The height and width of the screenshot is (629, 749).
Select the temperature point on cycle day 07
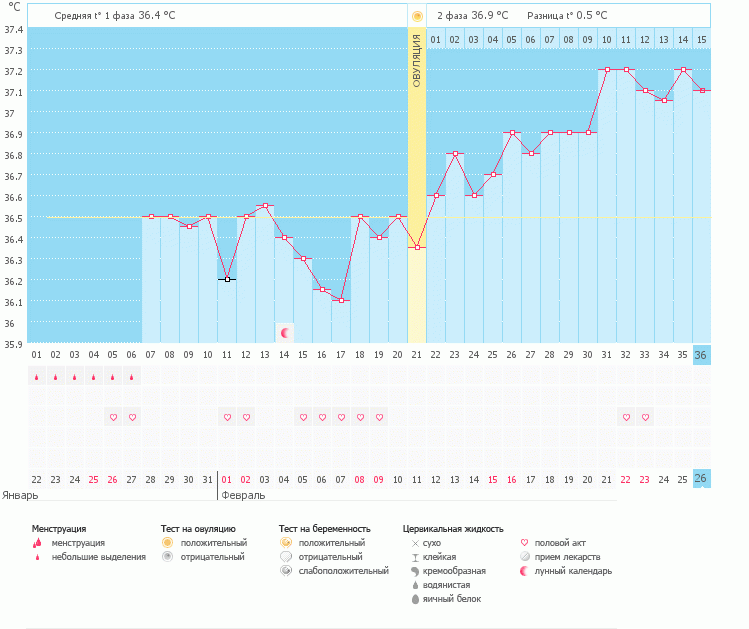(151, 216)
